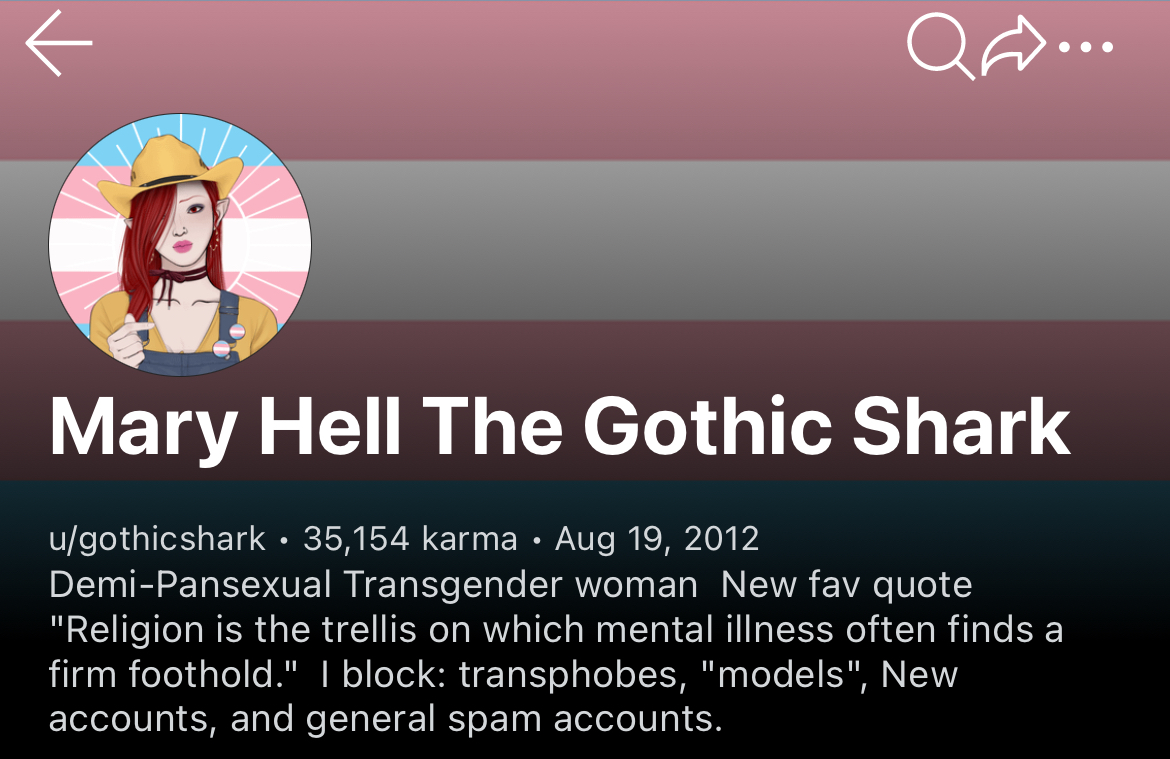Screen dimensions: 1170x759
Task: Tap the 35,154 karma count
Action: (410, 539)
